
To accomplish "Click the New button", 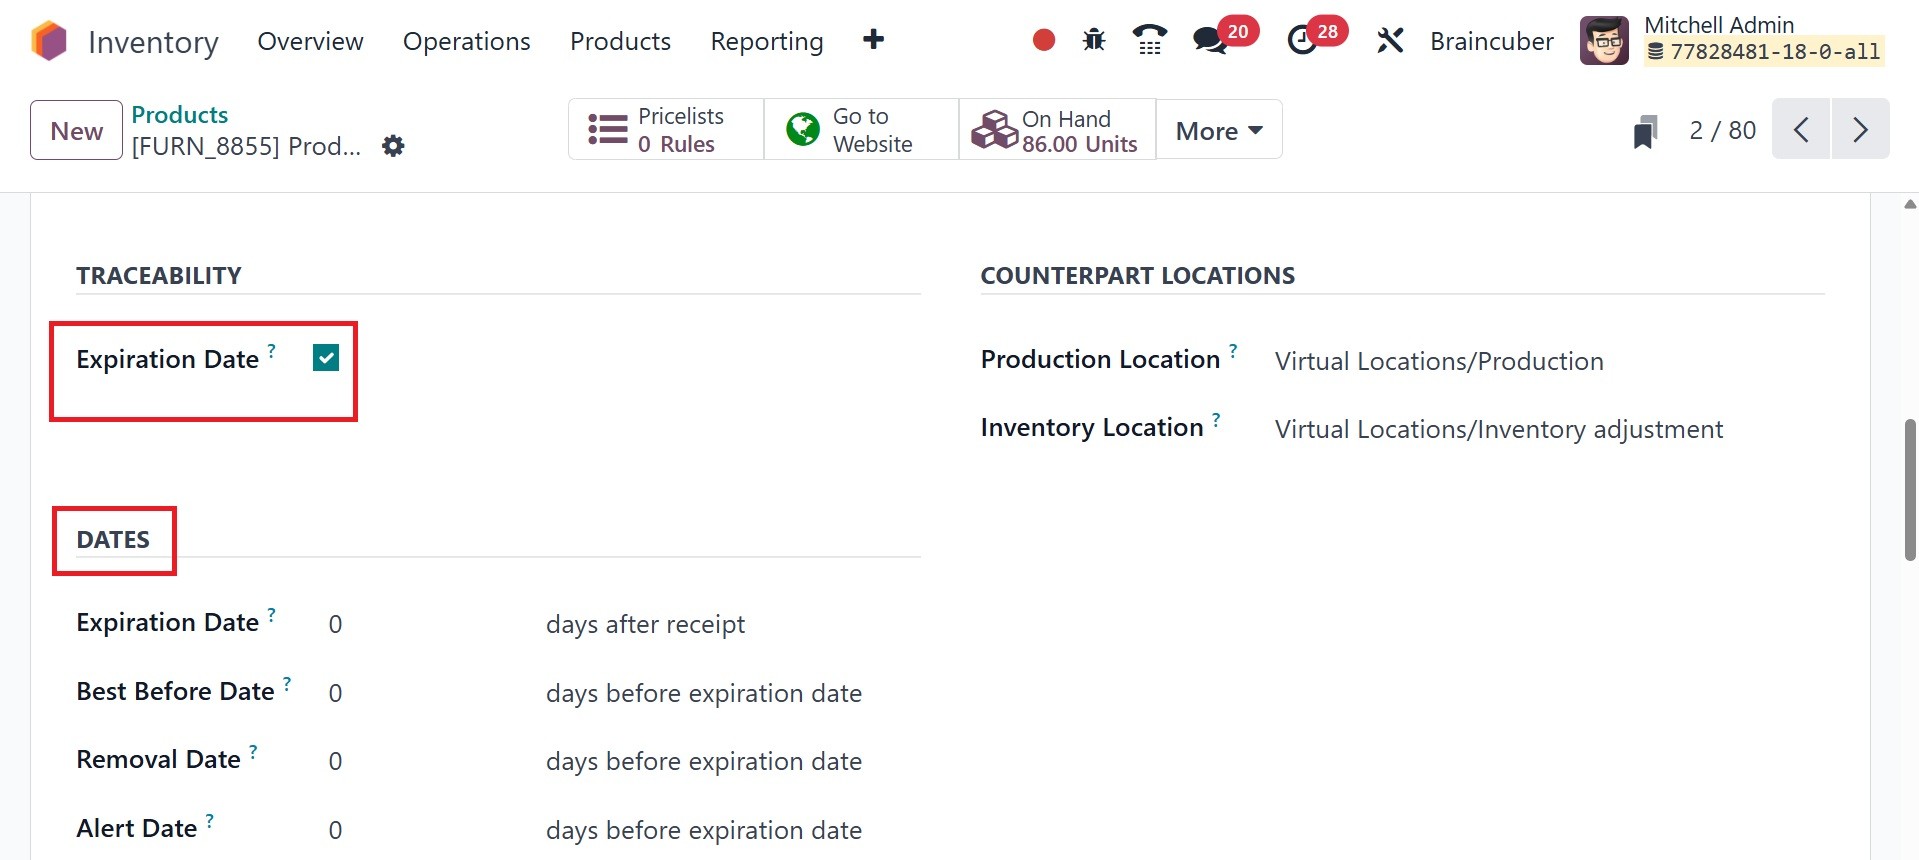I will pyautogui.click(x=76, y=130).
